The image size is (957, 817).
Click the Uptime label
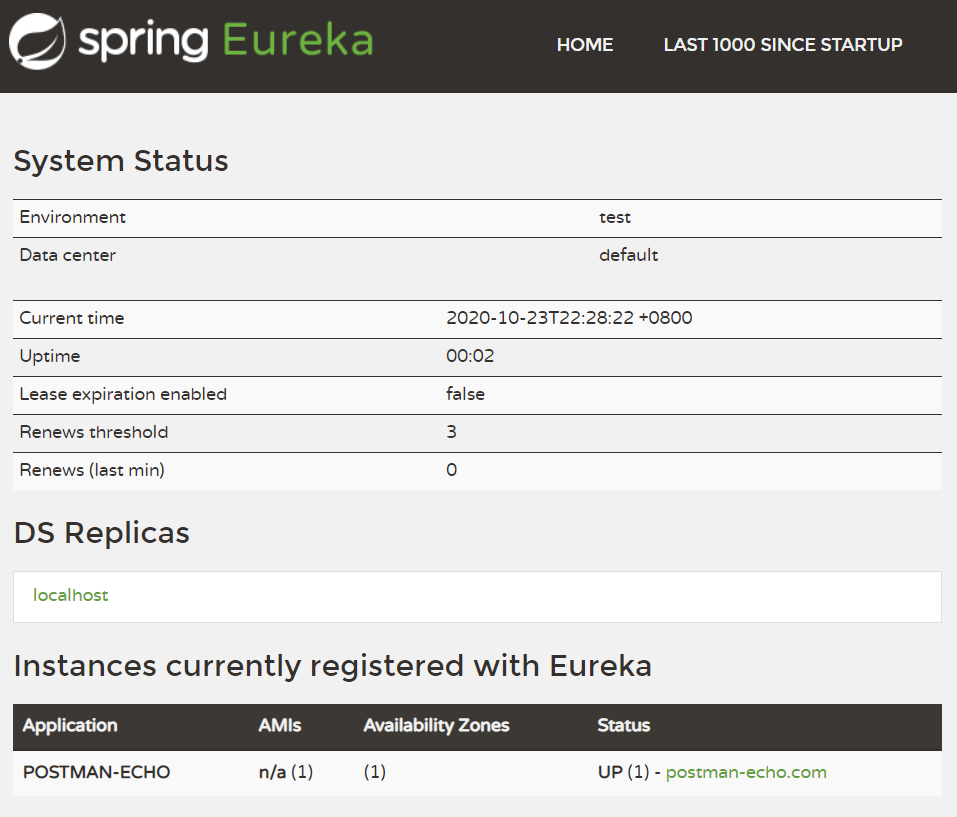[50, 356]
